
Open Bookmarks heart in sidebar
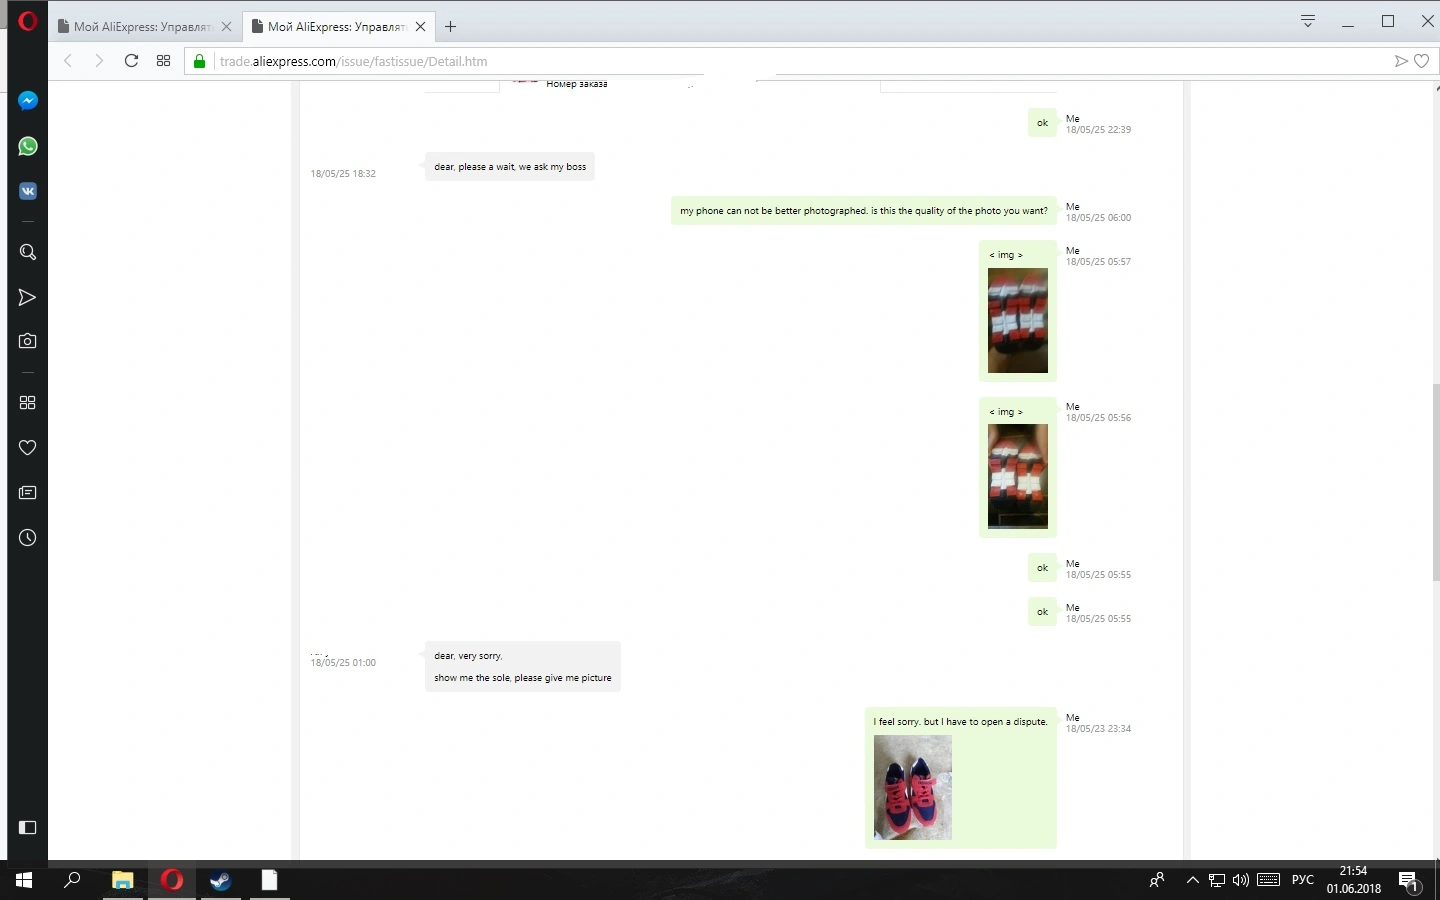pyautogui.click(x=28, y=447)
